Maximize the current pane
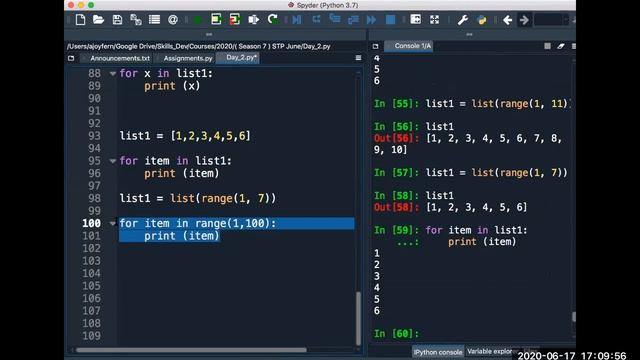The height and width of the screenshot is (360, 640). pyautogui.click(x=416, y=19)
